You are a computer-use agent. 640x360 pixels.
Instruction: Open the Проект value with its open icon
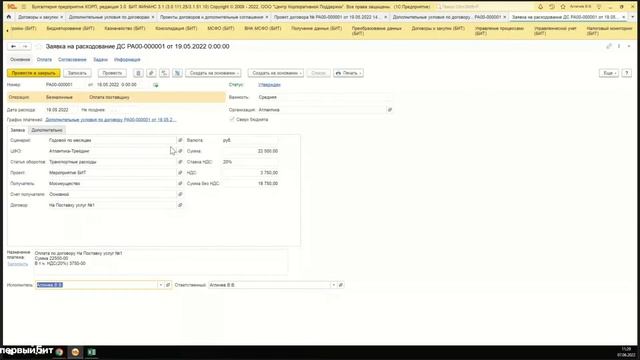pos(180,173)
